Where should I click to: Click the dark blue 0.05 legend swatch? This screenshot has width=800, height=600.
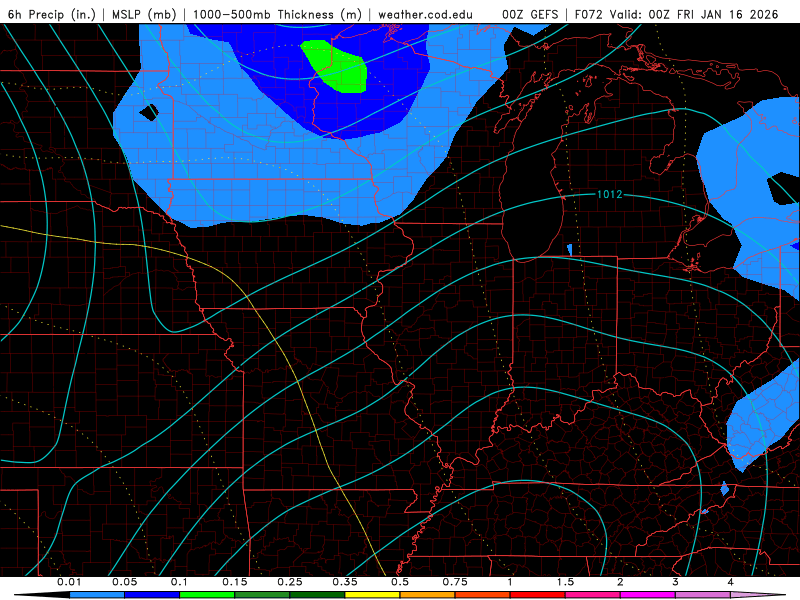(x=152, y=595)
